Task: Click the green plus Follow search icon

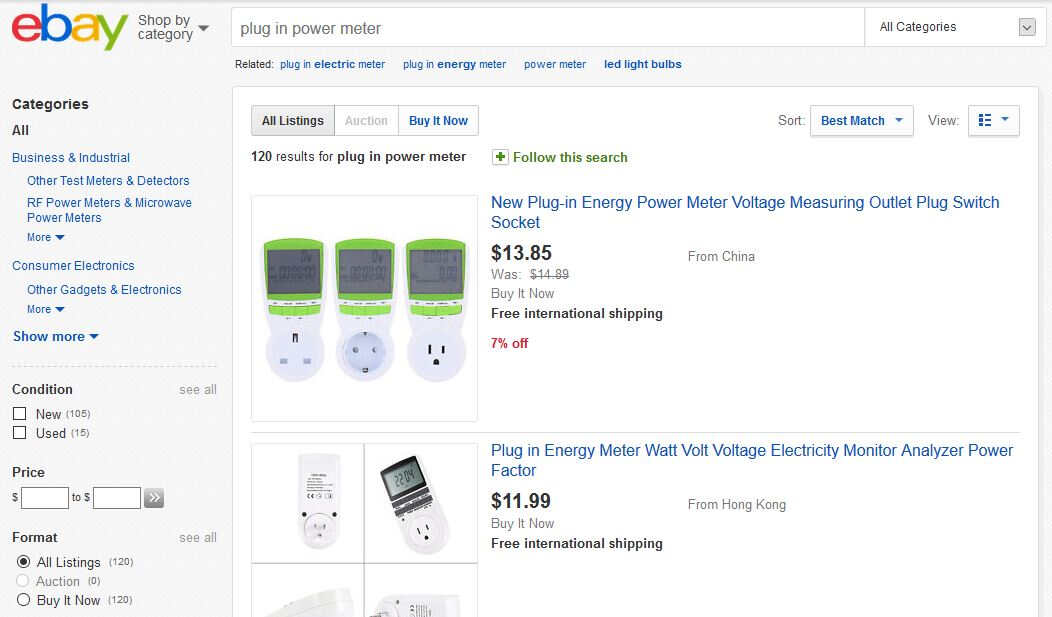Action: pos(500,157)
